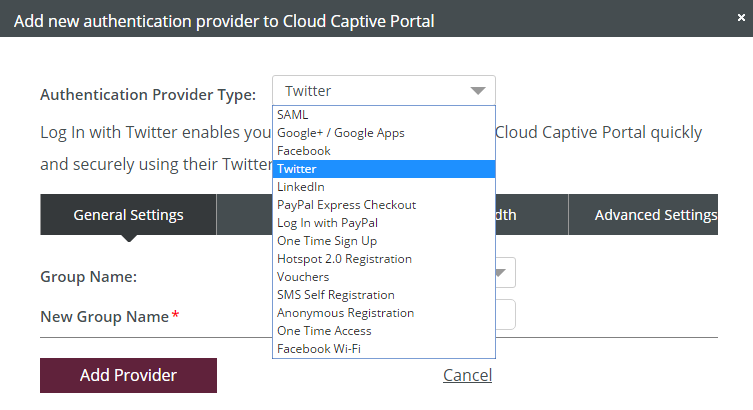Open the Authentication Provider Type dropdown
Image resolution: width=753 pixels, height=410 pixels.
[x=384, y=90]
